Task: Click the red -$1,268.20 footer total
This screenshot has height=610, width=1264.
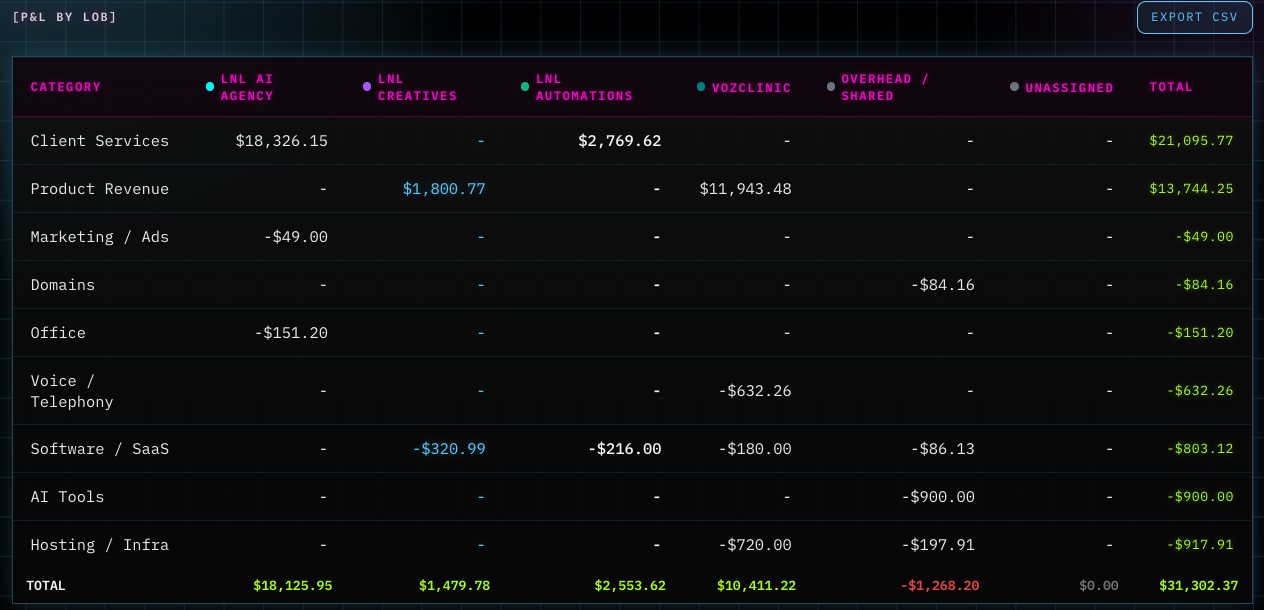Action: point(940,586)
